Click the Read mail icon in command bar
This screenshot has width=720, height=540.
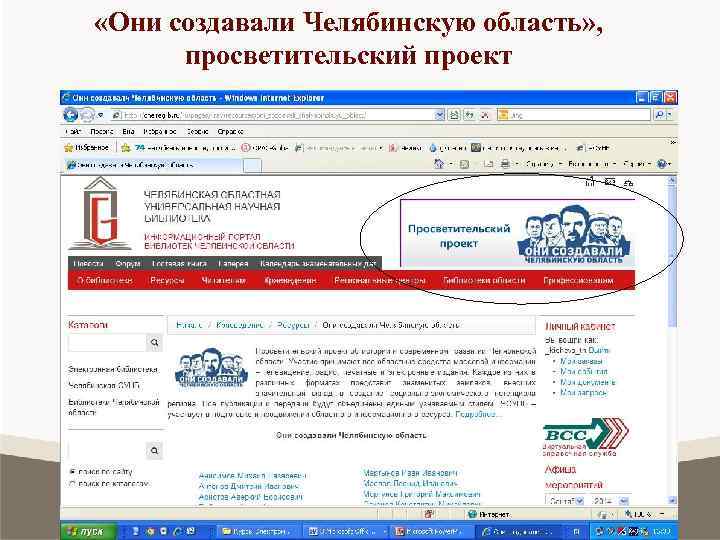point(489,163)
